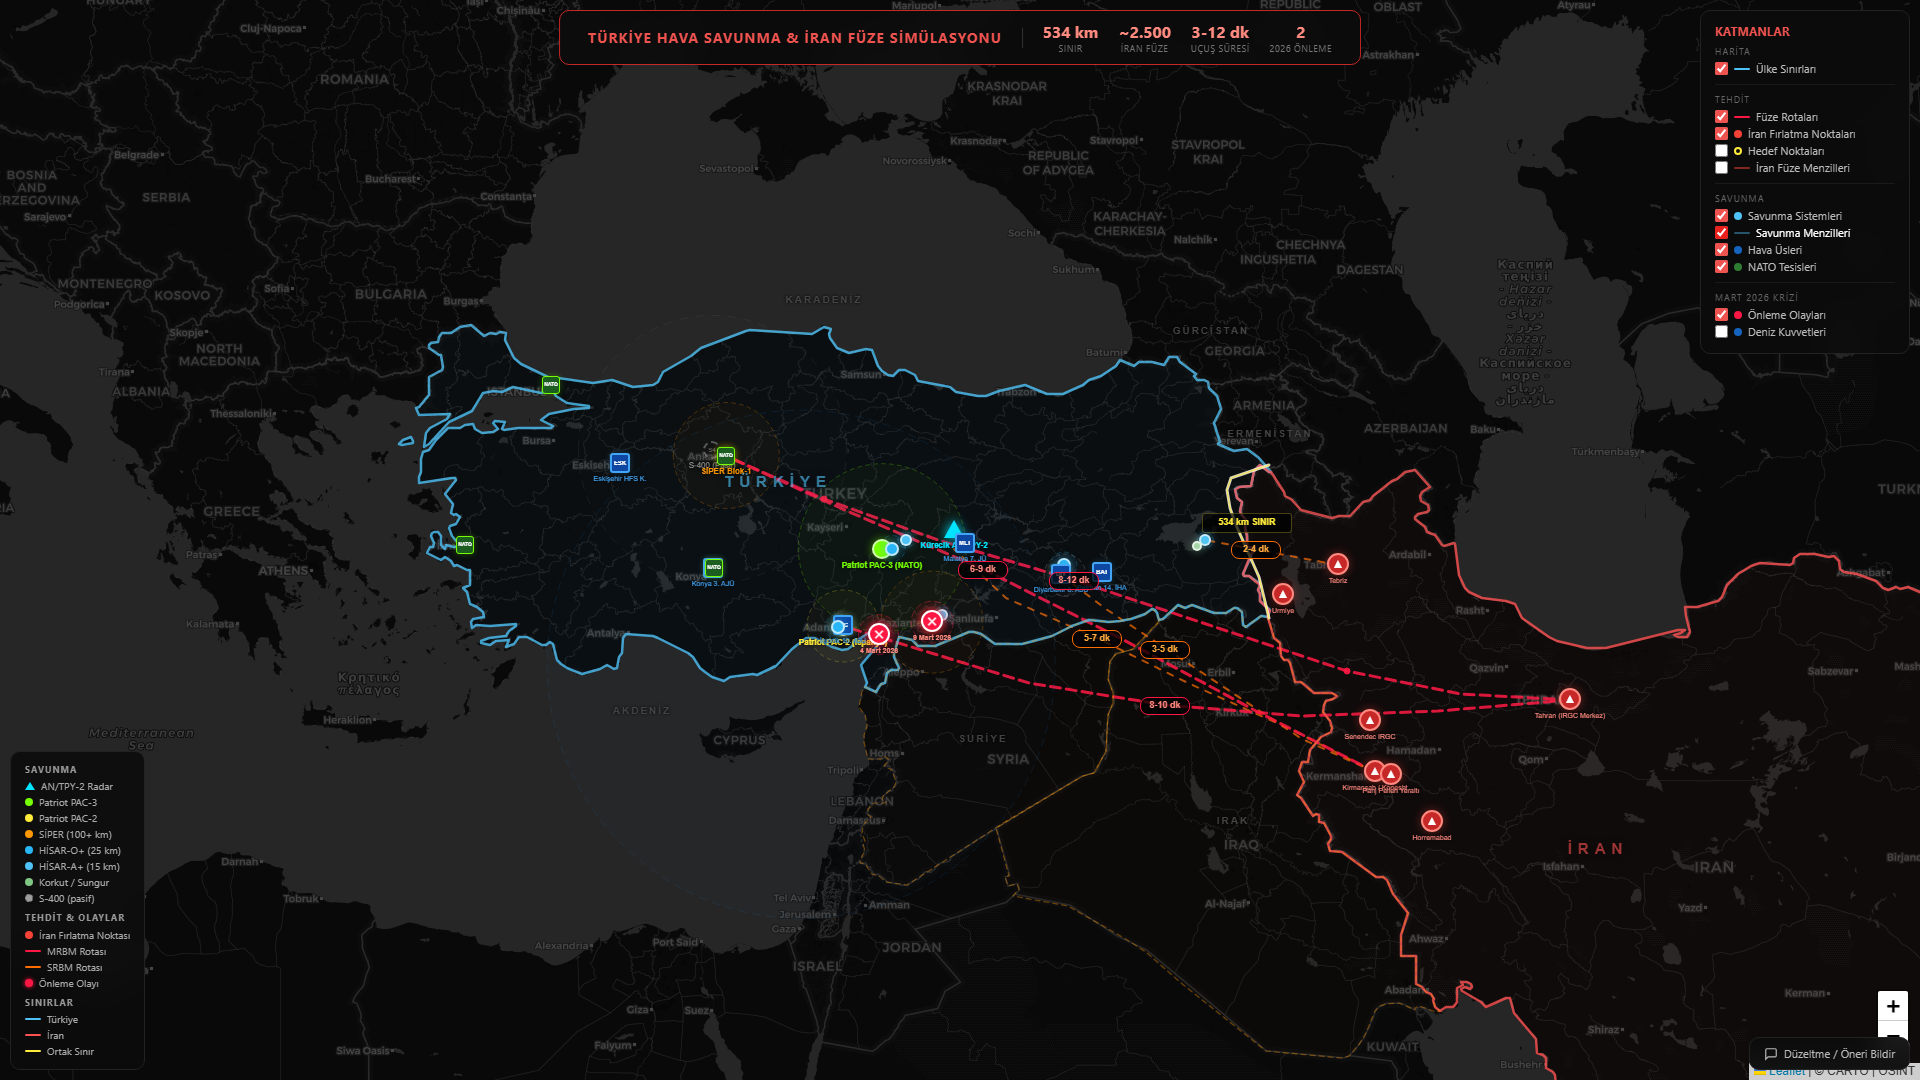This screenshot has width=1920, height=1080.
Task: Toggle the Füze Rotaları checkbox off
Action: pyautogui.click(x=1721, y=117)
